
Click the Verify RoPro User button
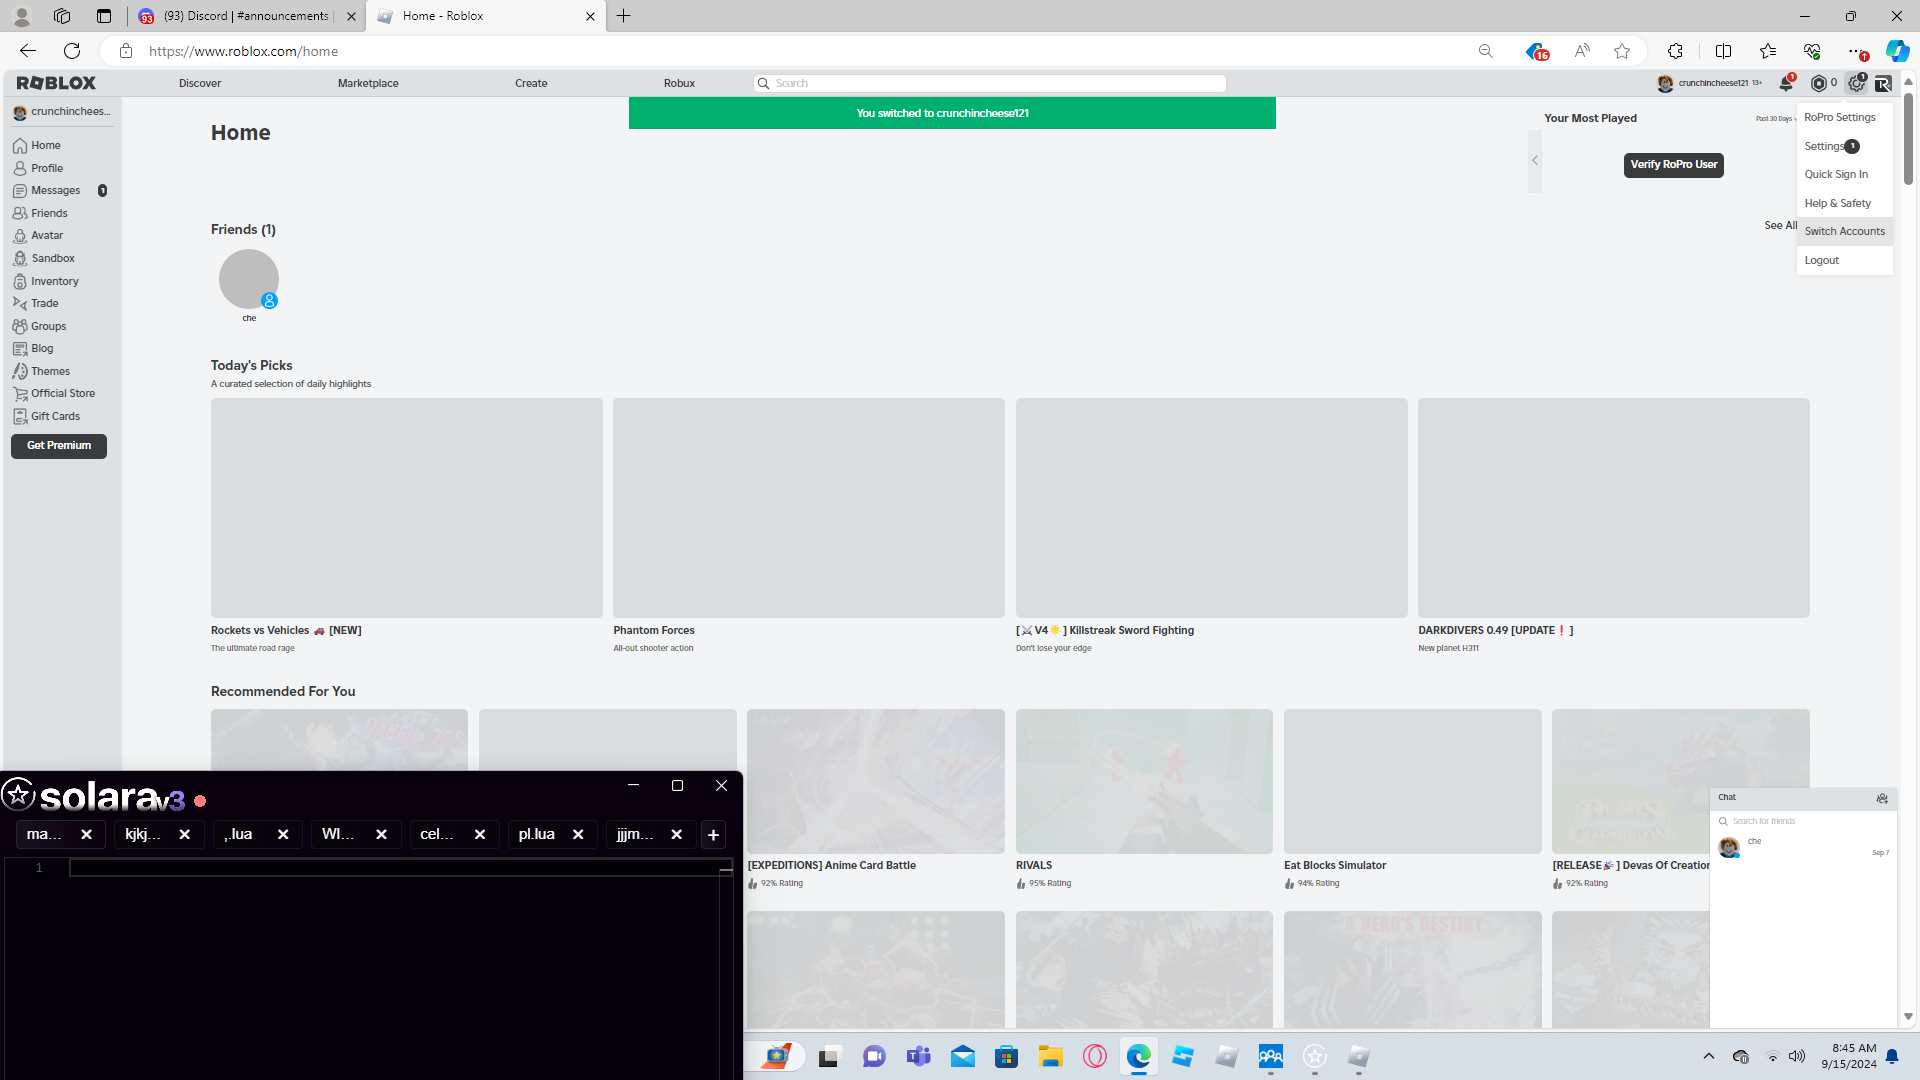coord(1674,165)
